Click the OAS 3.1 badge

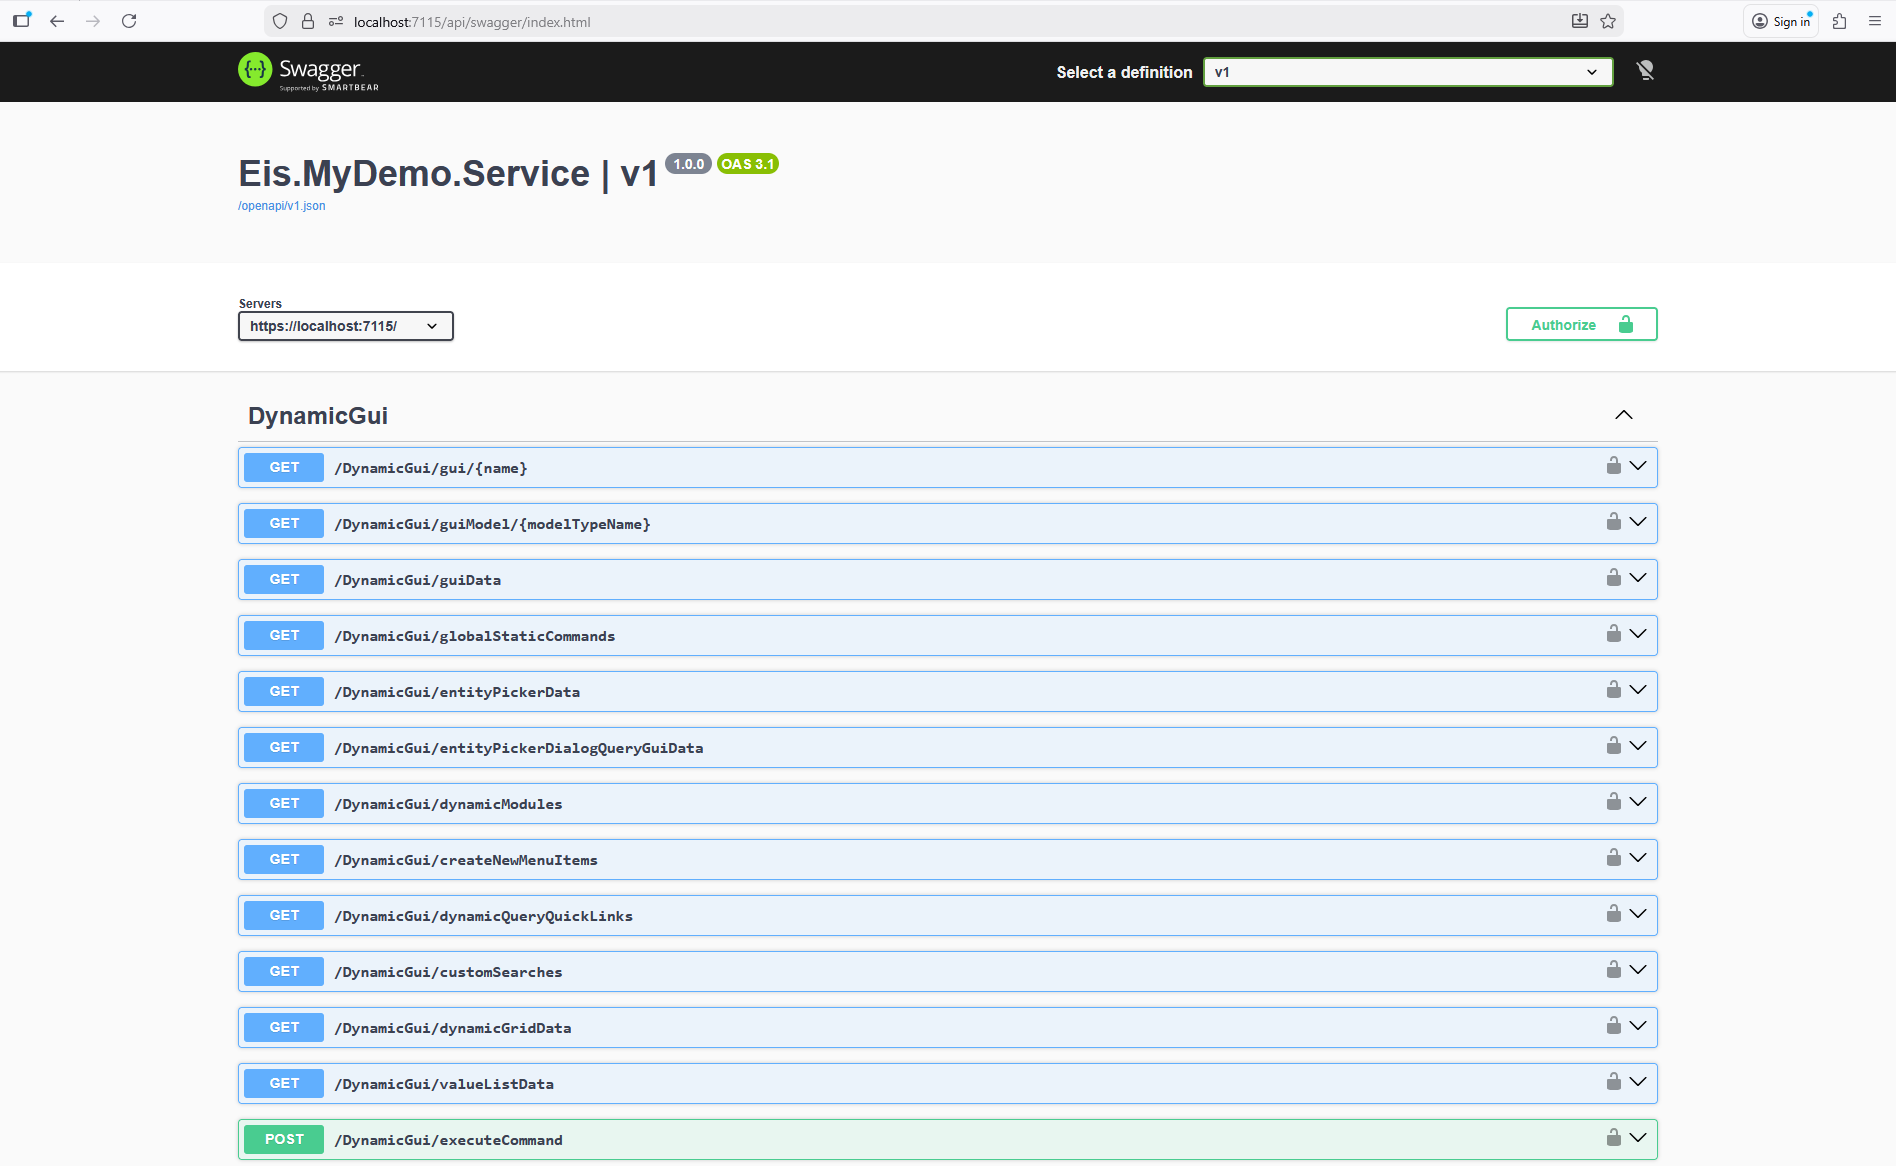pyautogui.click(x=748, y=164)
